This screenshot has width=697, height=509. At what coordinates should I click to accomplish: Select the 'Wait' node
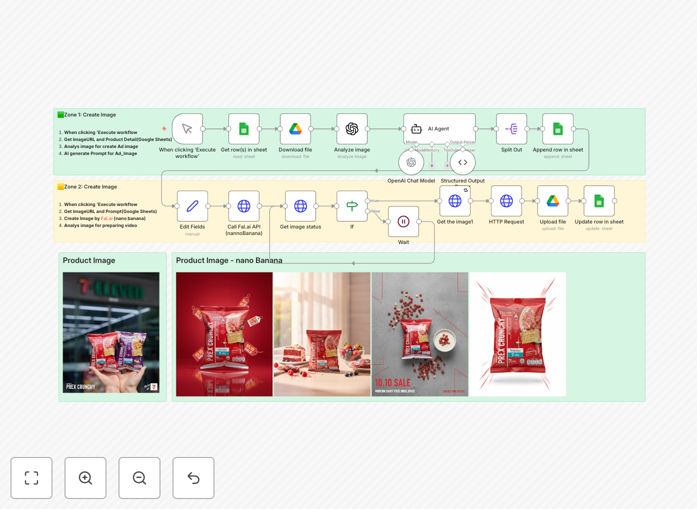tap(403, 221)
